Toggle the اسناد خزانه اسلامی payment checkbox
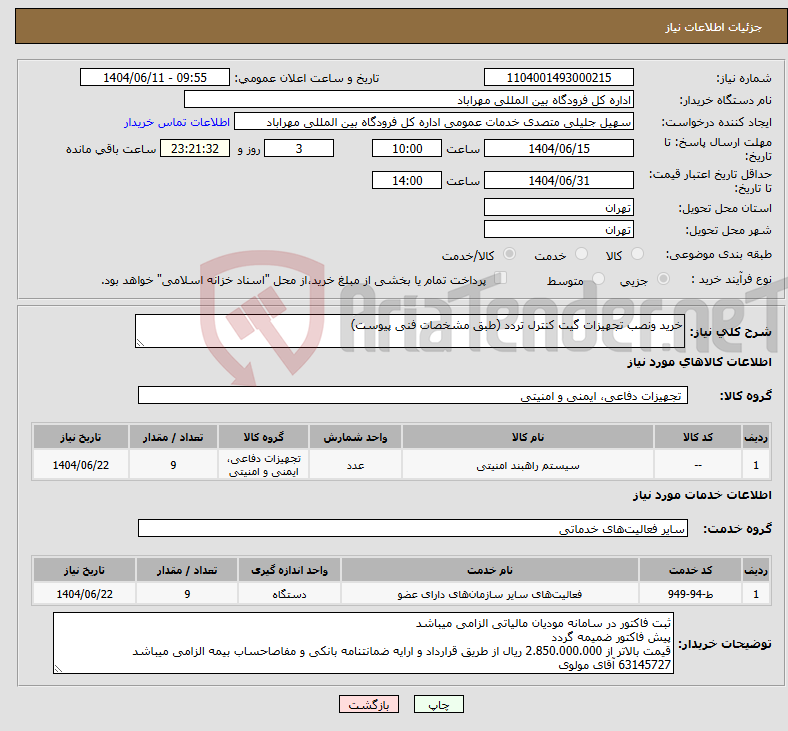Viewport: 788px width, 731px height. point(501,278)
